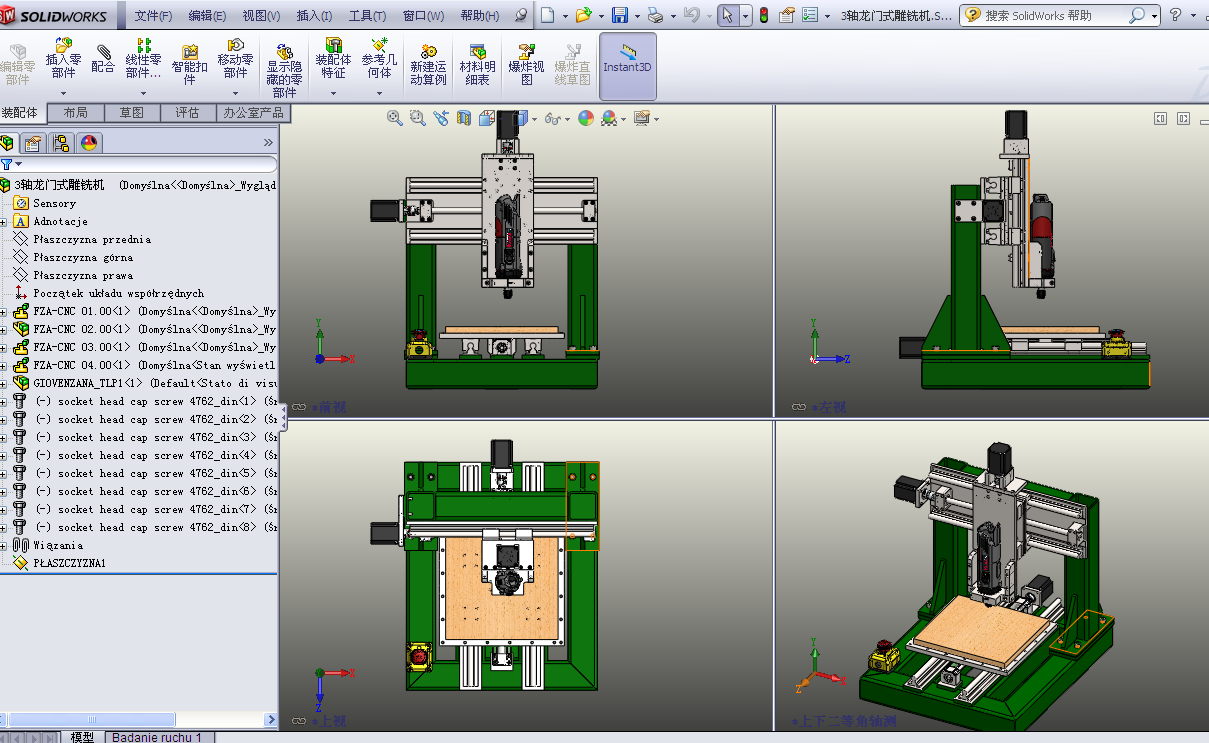The image size is (1209, 743).
Task: Switch to Badanie ruchu 1 tab
Action: [156, 737]
